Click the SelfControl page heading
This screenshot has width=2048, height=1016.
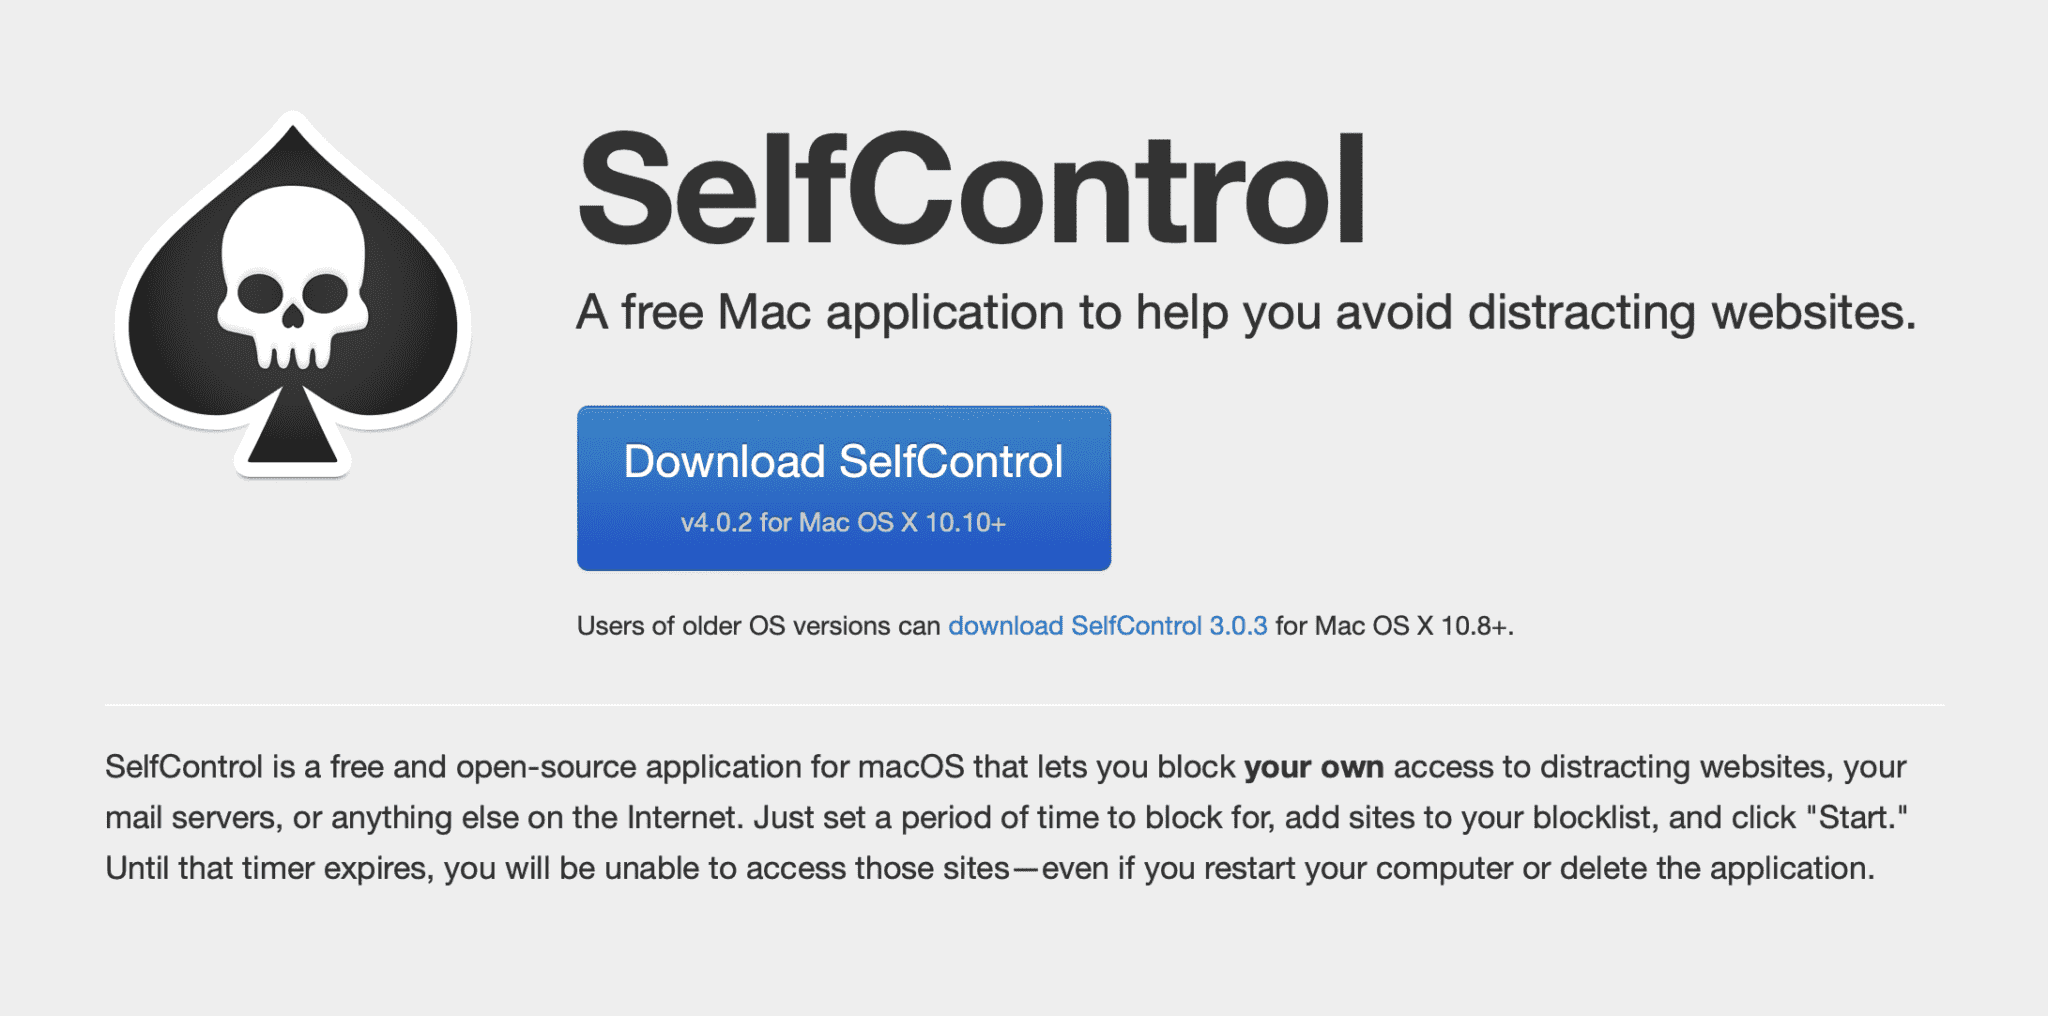(x=970, y=190)
